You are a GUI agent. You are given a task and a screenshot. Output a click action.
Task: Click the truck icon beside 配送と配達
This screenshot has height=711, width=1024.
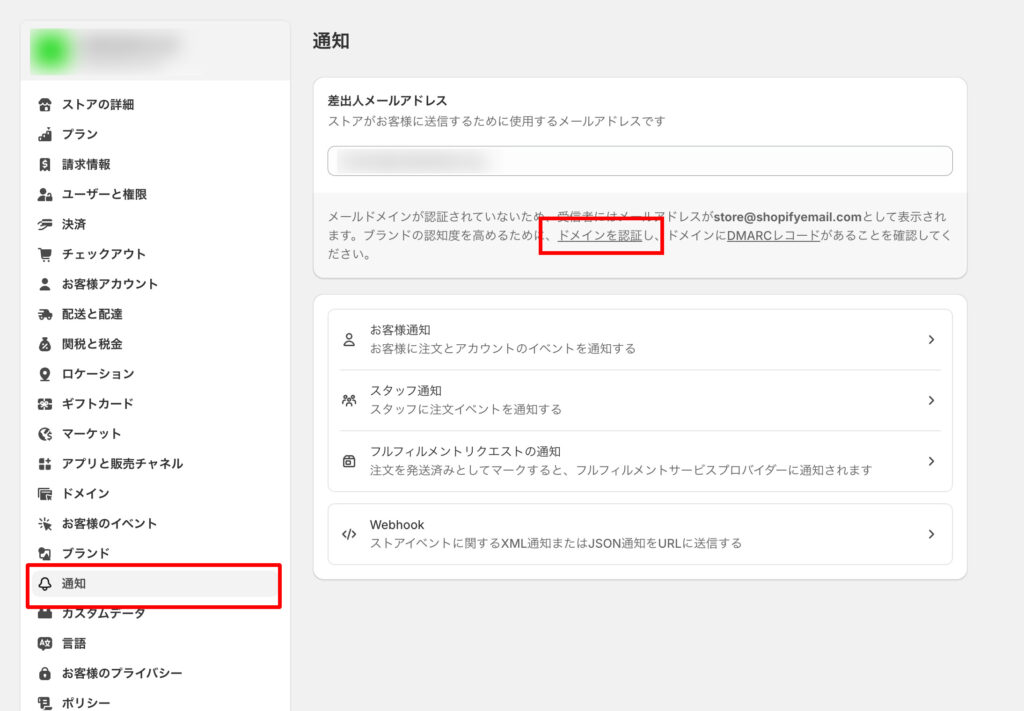tap(44, 314)
